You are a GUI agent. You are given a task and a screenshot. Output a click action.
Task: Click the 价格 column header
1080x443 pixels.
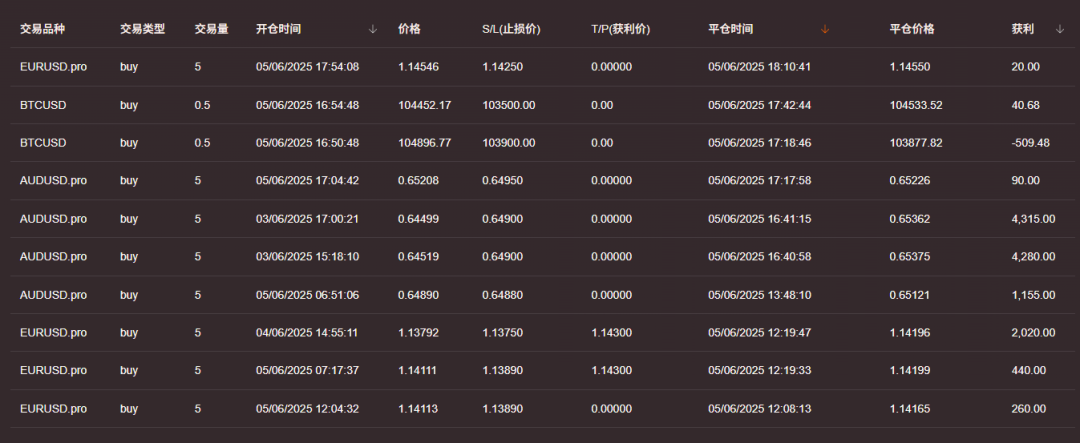[x=409, y=29]
